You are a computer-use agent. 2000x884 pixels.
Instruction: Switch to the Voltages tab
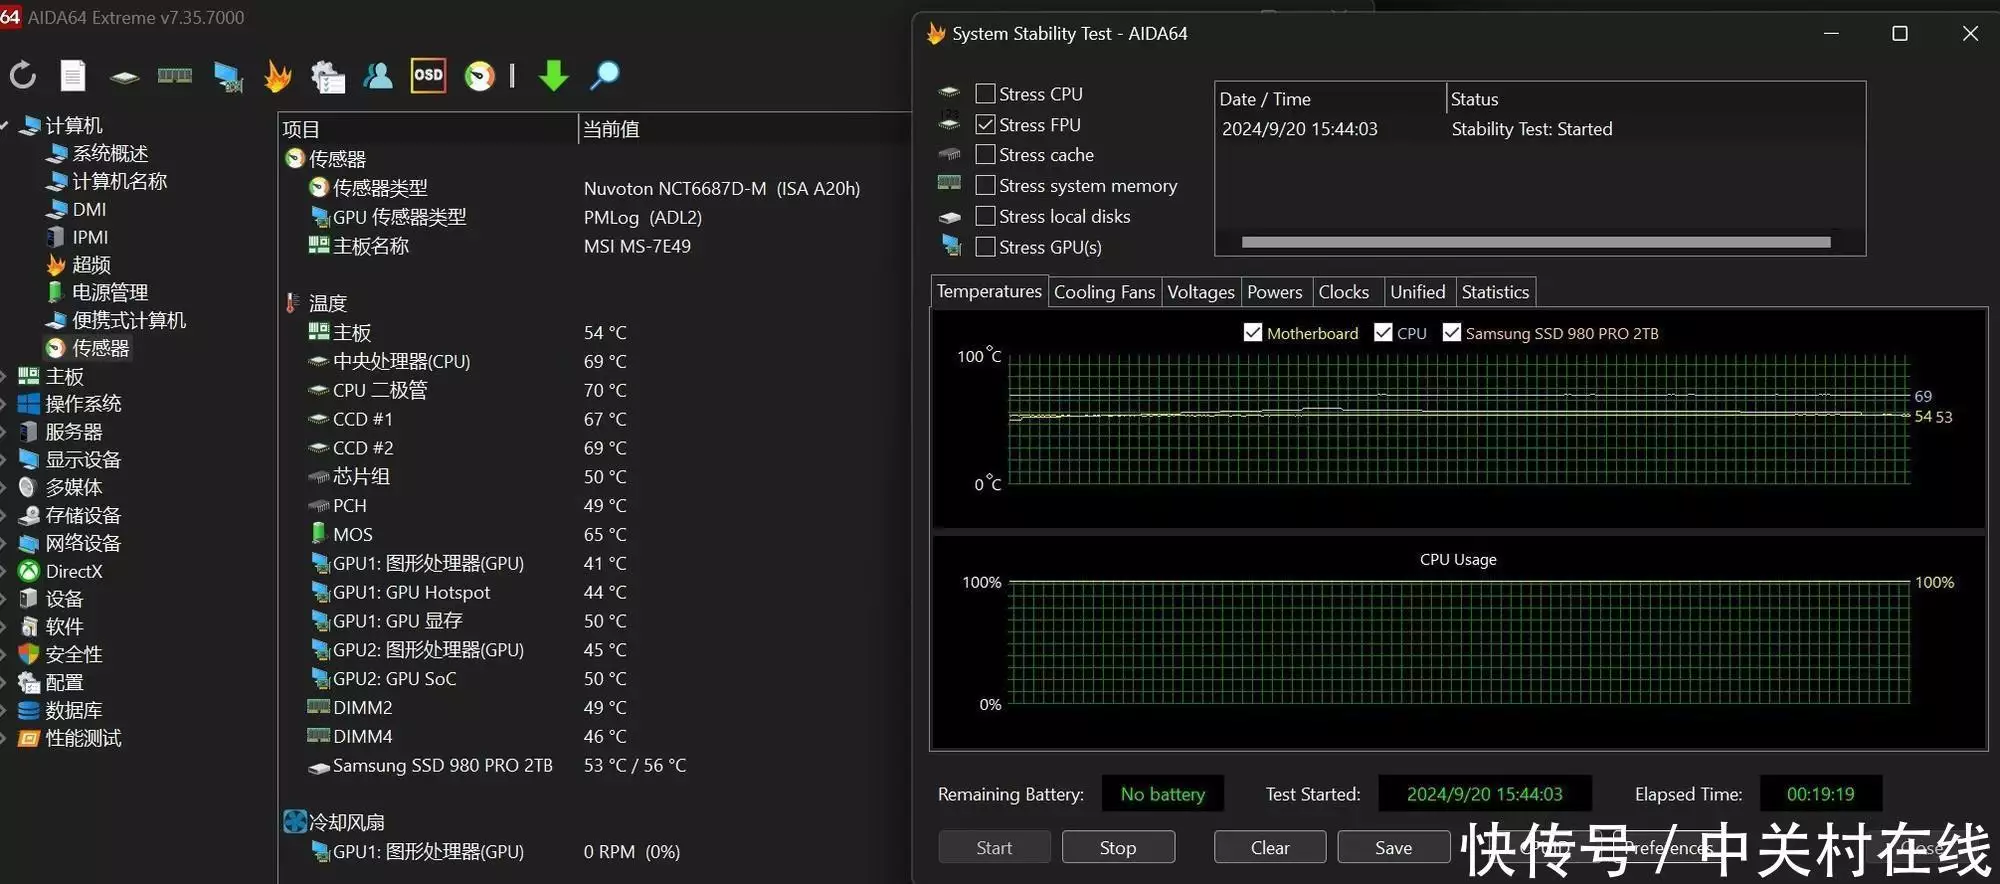(1201, 292)
